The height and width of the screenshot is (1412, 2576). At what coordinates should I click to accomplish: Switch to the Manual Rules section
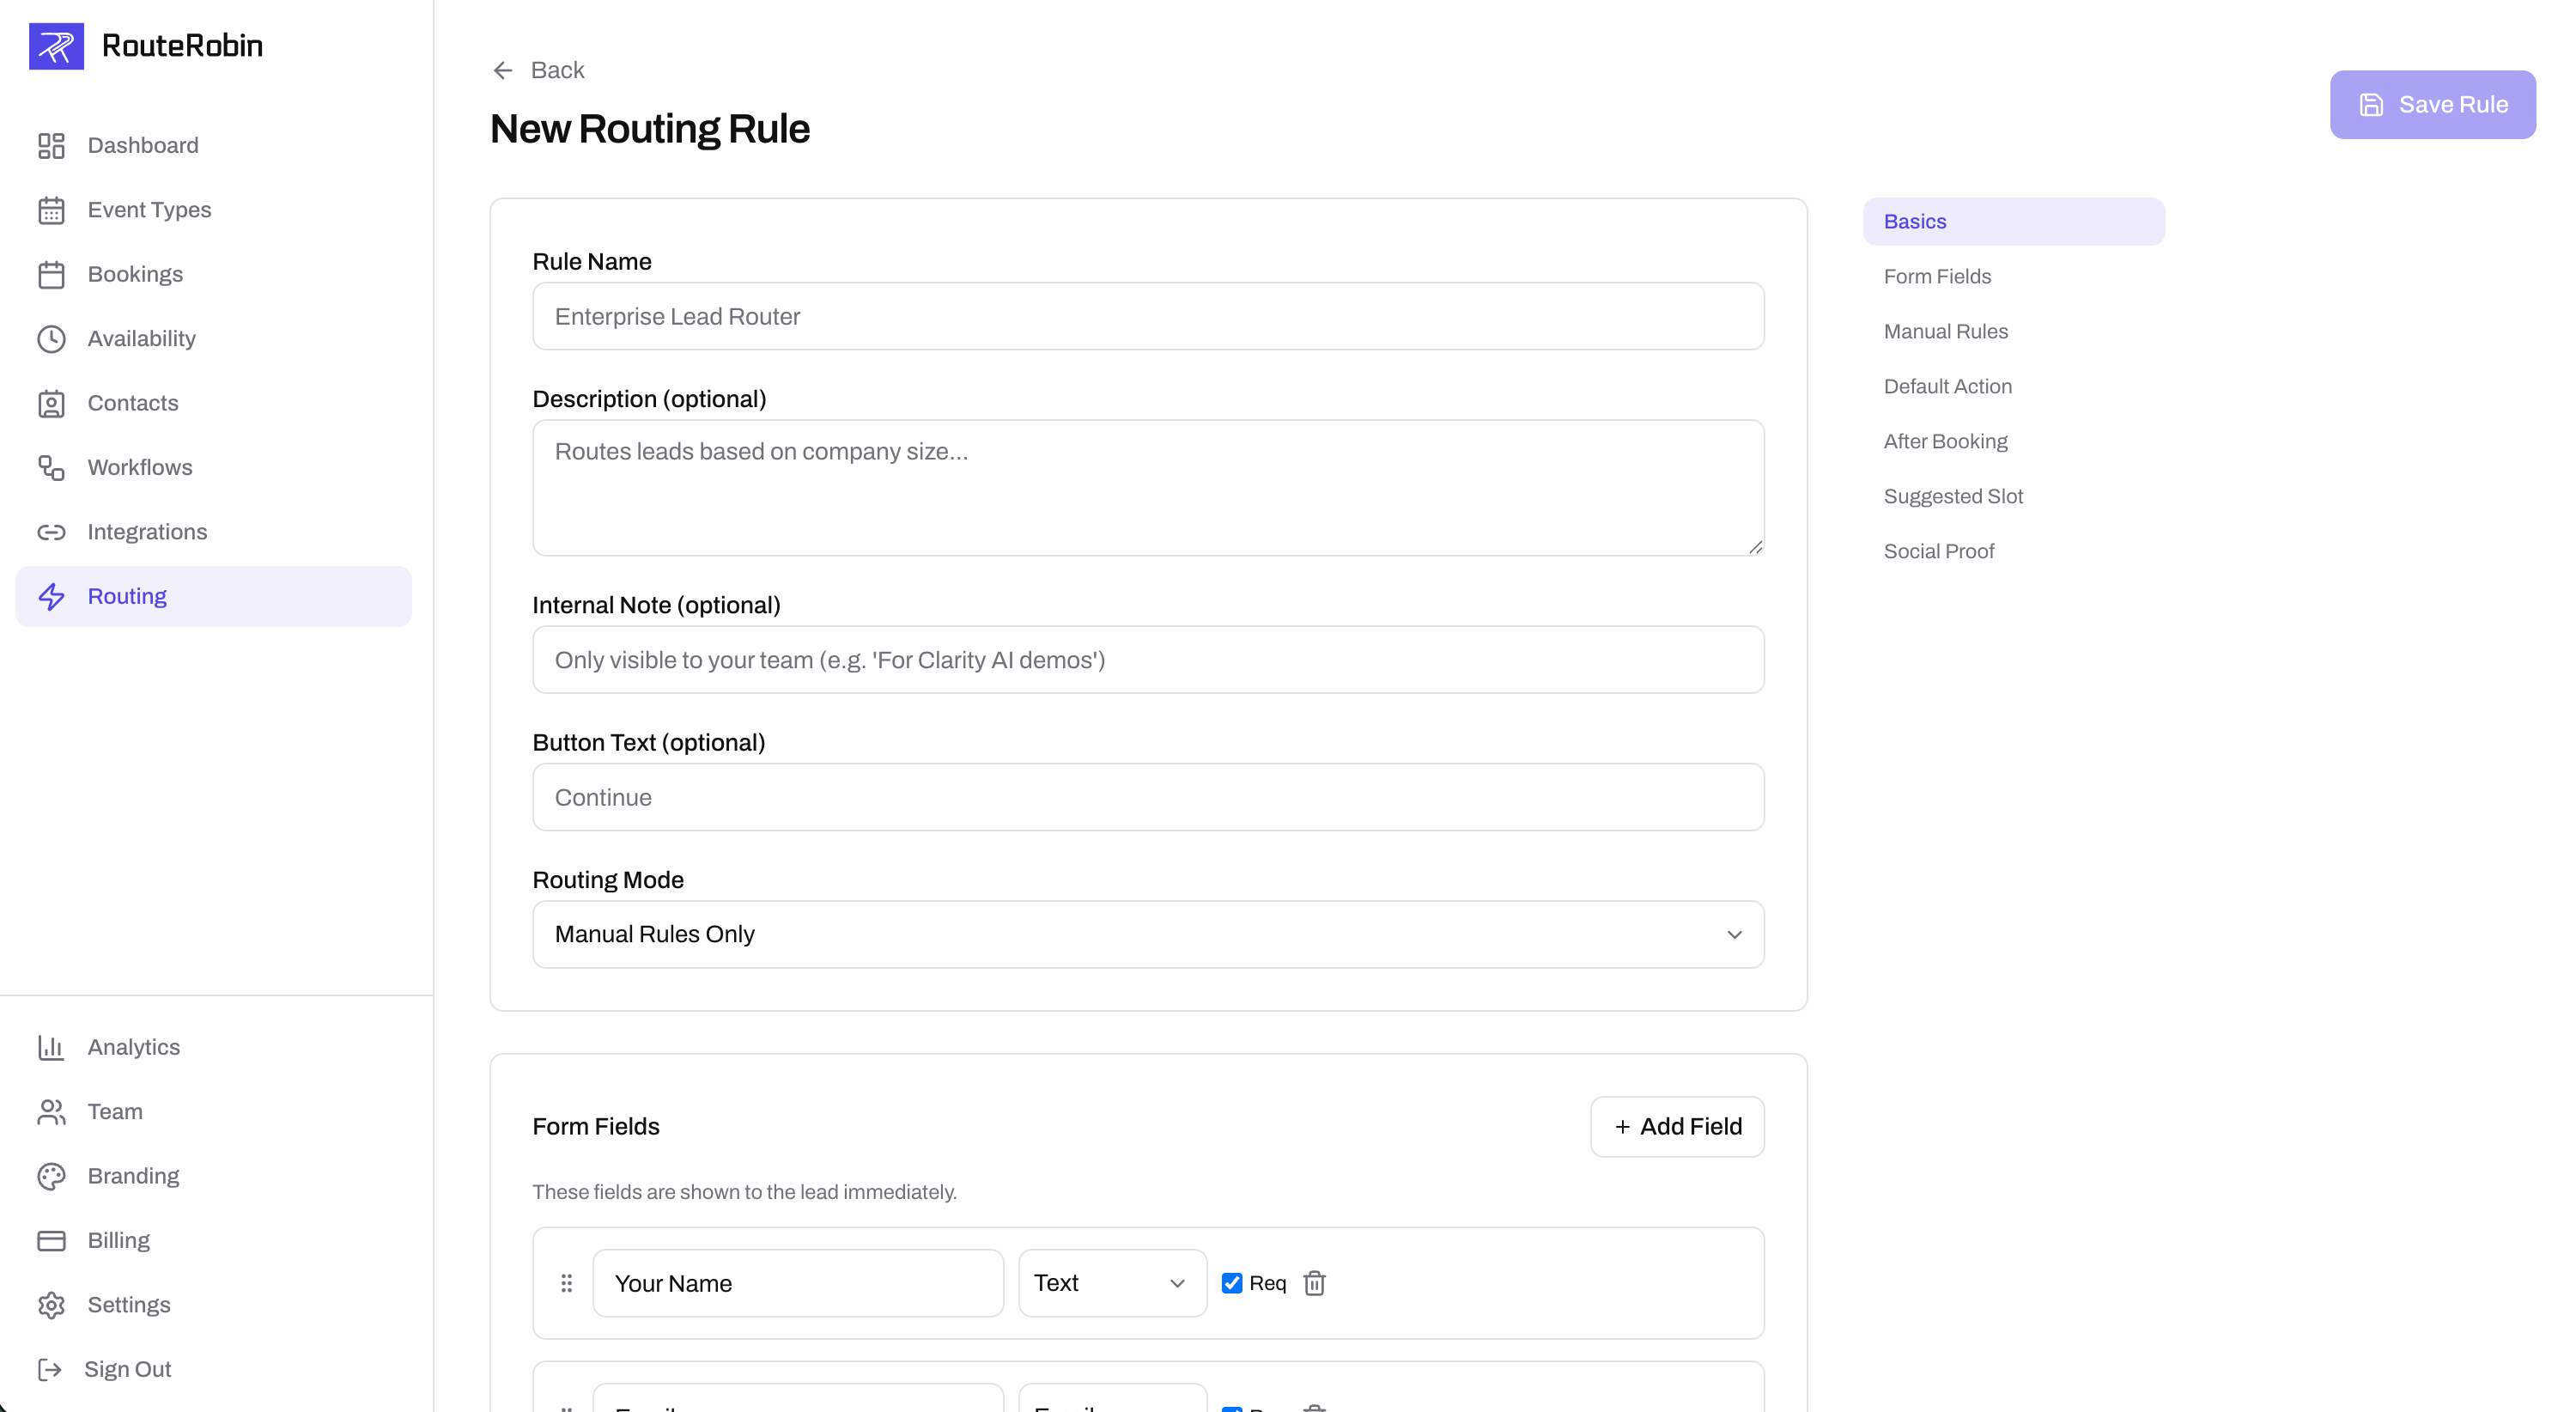(1944, 331)
